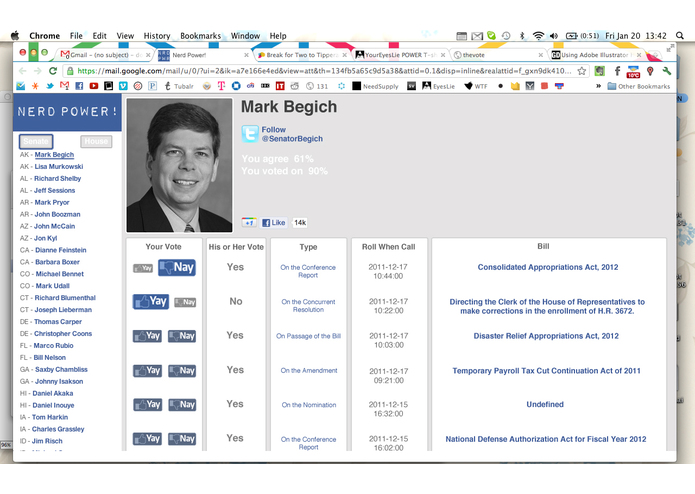Open the Facebook bookmark in bookmarks bar
Viewport: 695px width, 494px height.
point(79,86)
